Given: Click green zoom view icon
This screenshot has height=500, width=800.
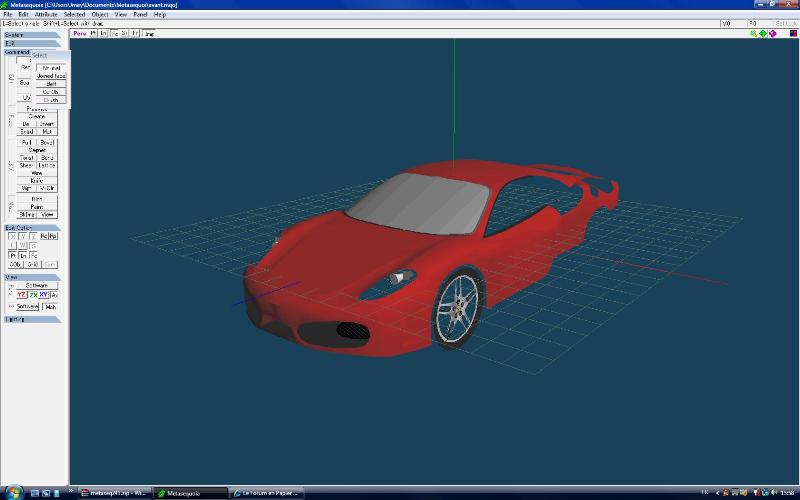Looking at the screenshot, I should [x=754, y=34].
